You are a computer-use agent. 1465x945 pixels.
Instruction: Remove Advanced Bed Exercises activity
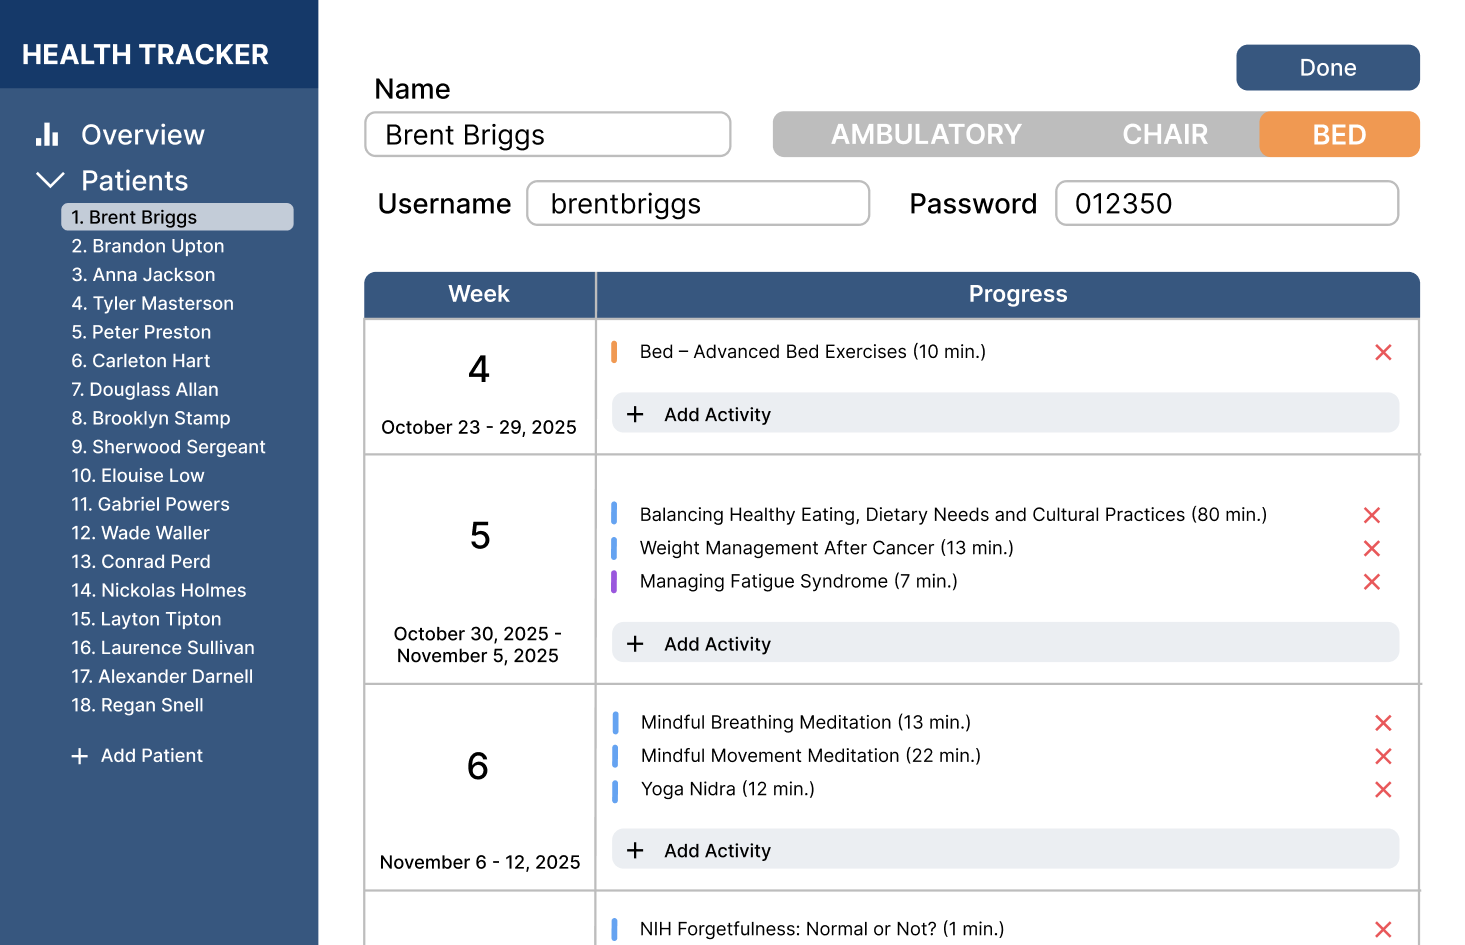click(x=1383, y=352)
